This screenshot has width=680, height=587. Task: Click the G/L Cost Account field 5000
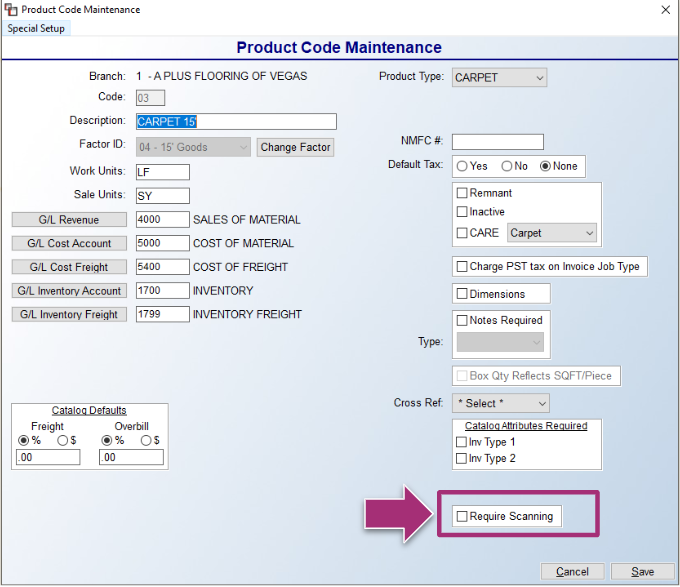[x=163, y=243]
